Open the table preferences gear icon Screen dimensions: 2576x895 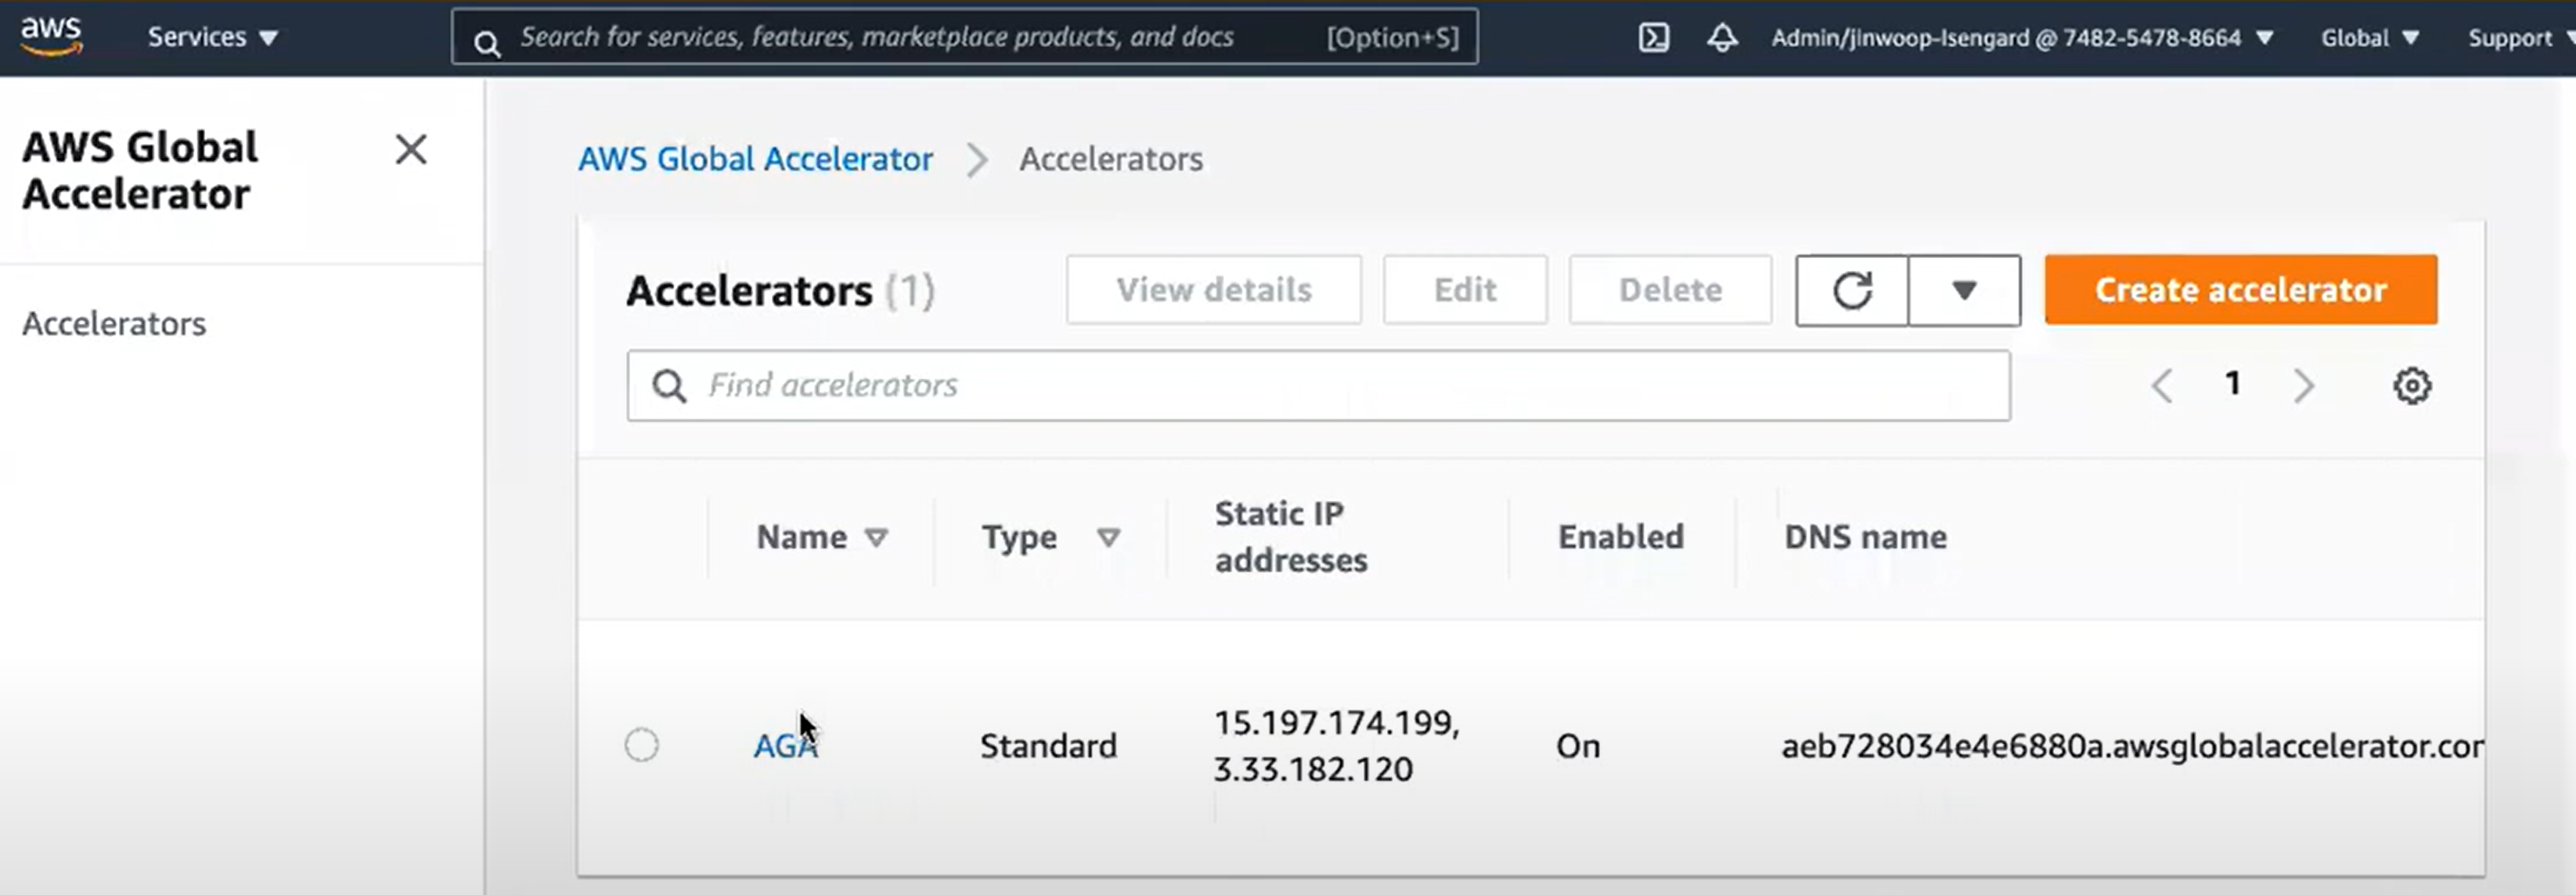pyautogui.click(x=2411, y=385)
